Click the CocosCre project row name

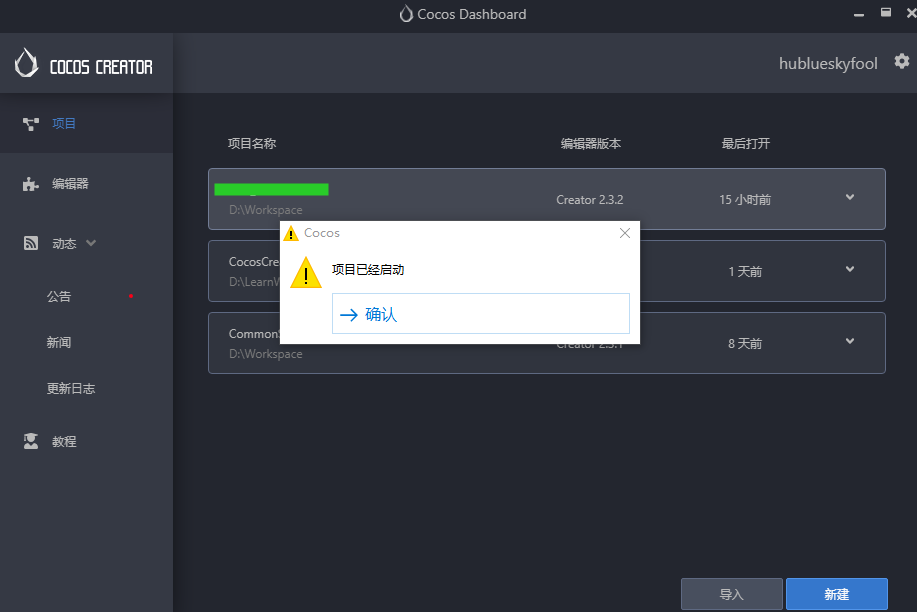[x=254, y=262]
